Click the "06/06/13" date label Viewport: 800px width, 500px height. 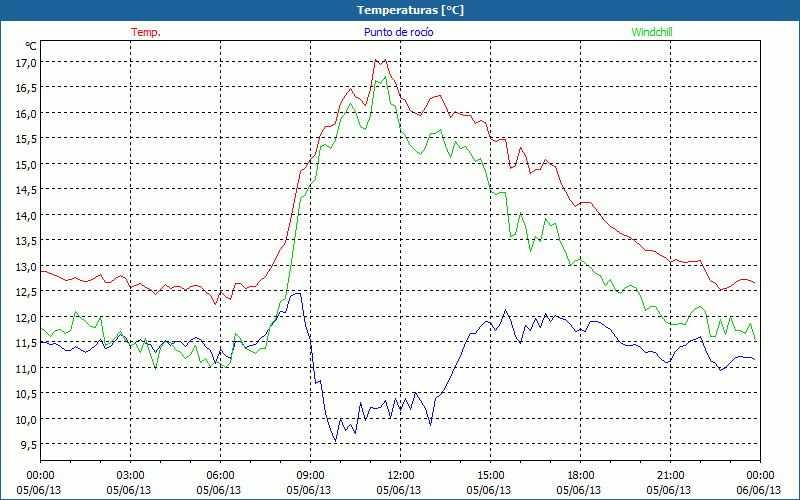759,490
